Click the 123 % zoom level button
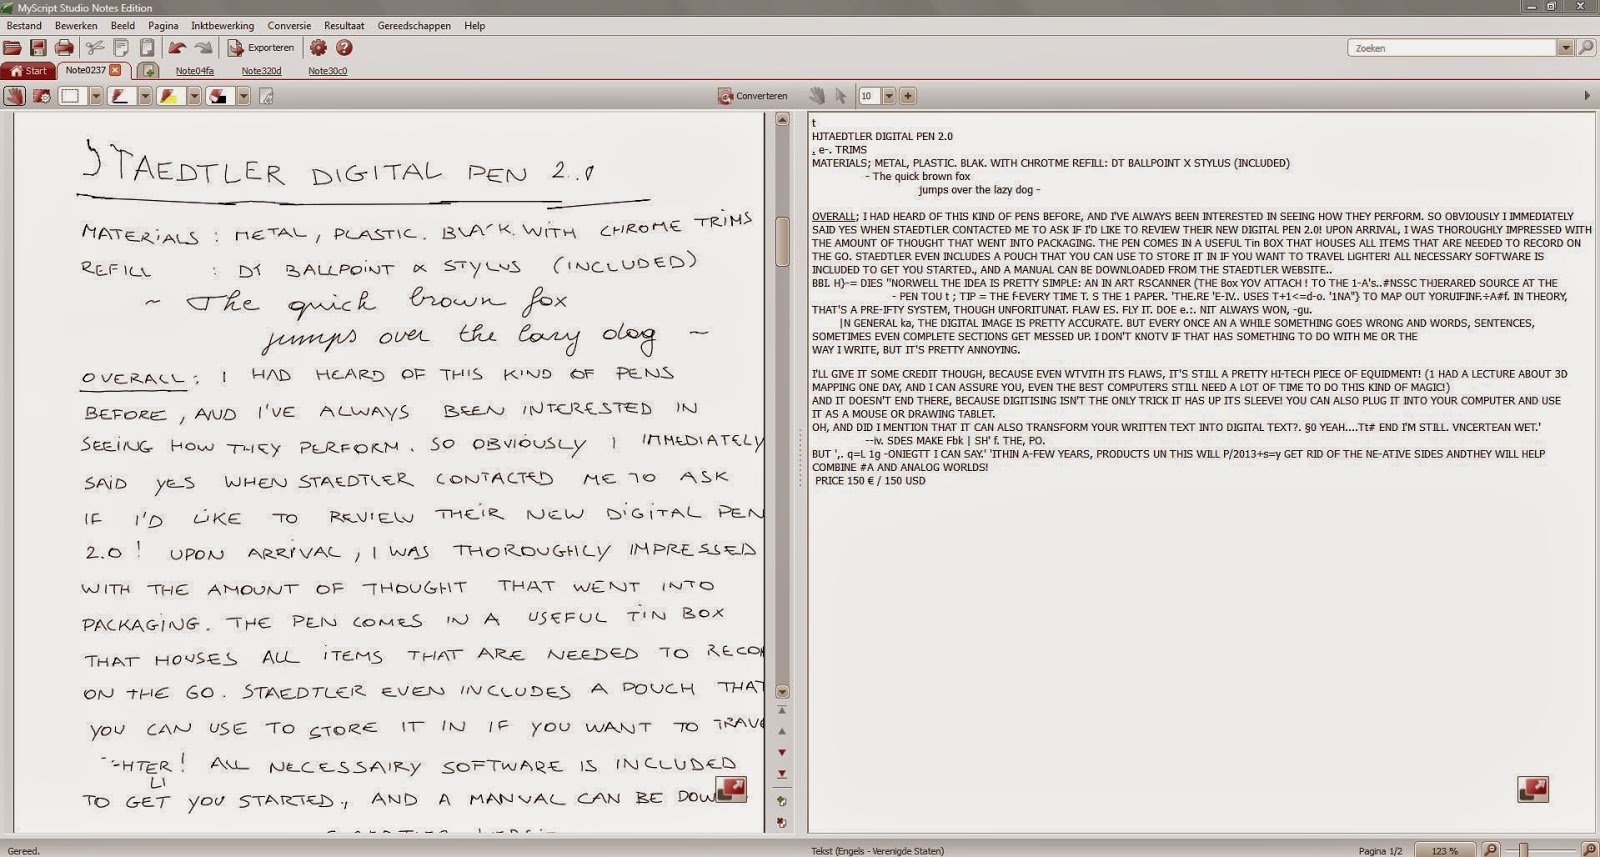Viewport: 1600px width, 857px height. (1445, 850)
